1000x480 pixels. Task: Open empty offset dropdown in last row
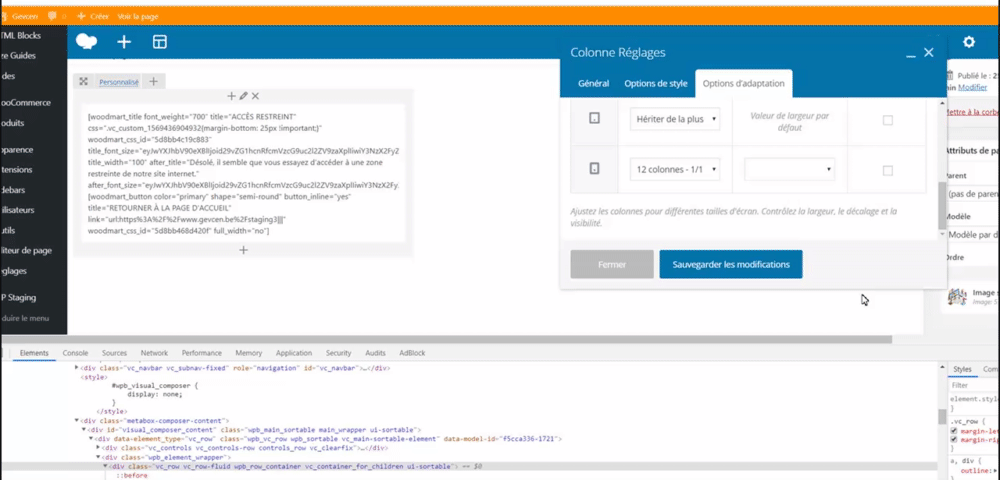pos(790,170)
